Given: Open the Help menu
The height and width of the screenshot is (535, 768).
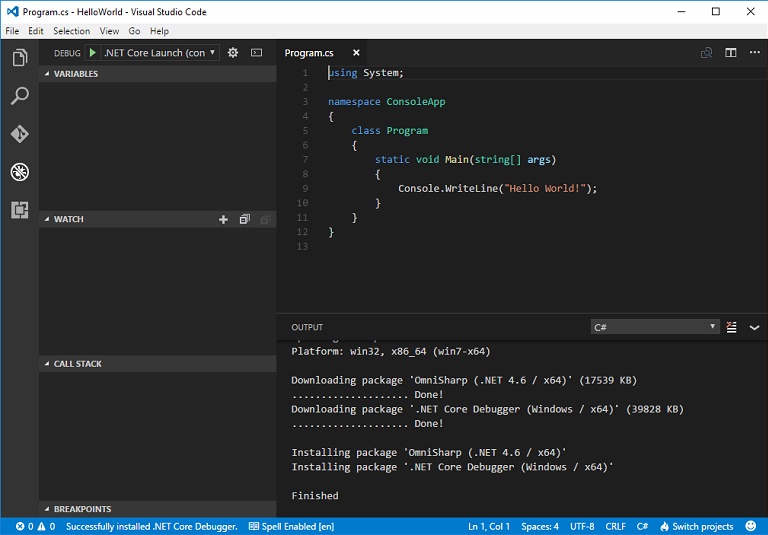Looking at the screenshot, I should click(x=159, y=31).
